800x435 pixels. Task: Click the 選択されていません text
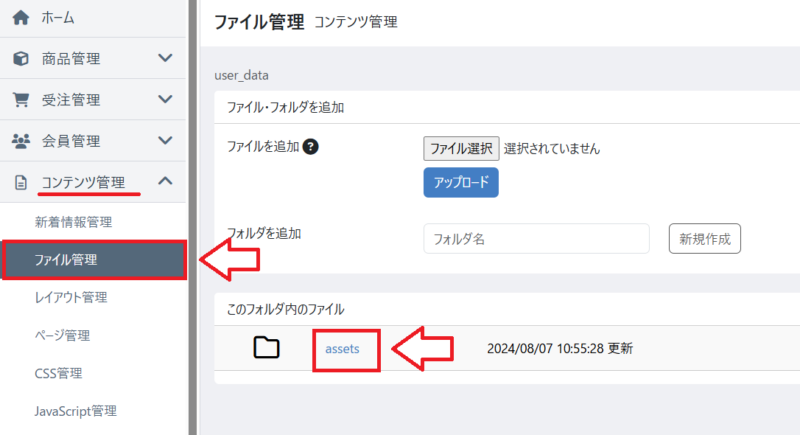pos(552,148)
